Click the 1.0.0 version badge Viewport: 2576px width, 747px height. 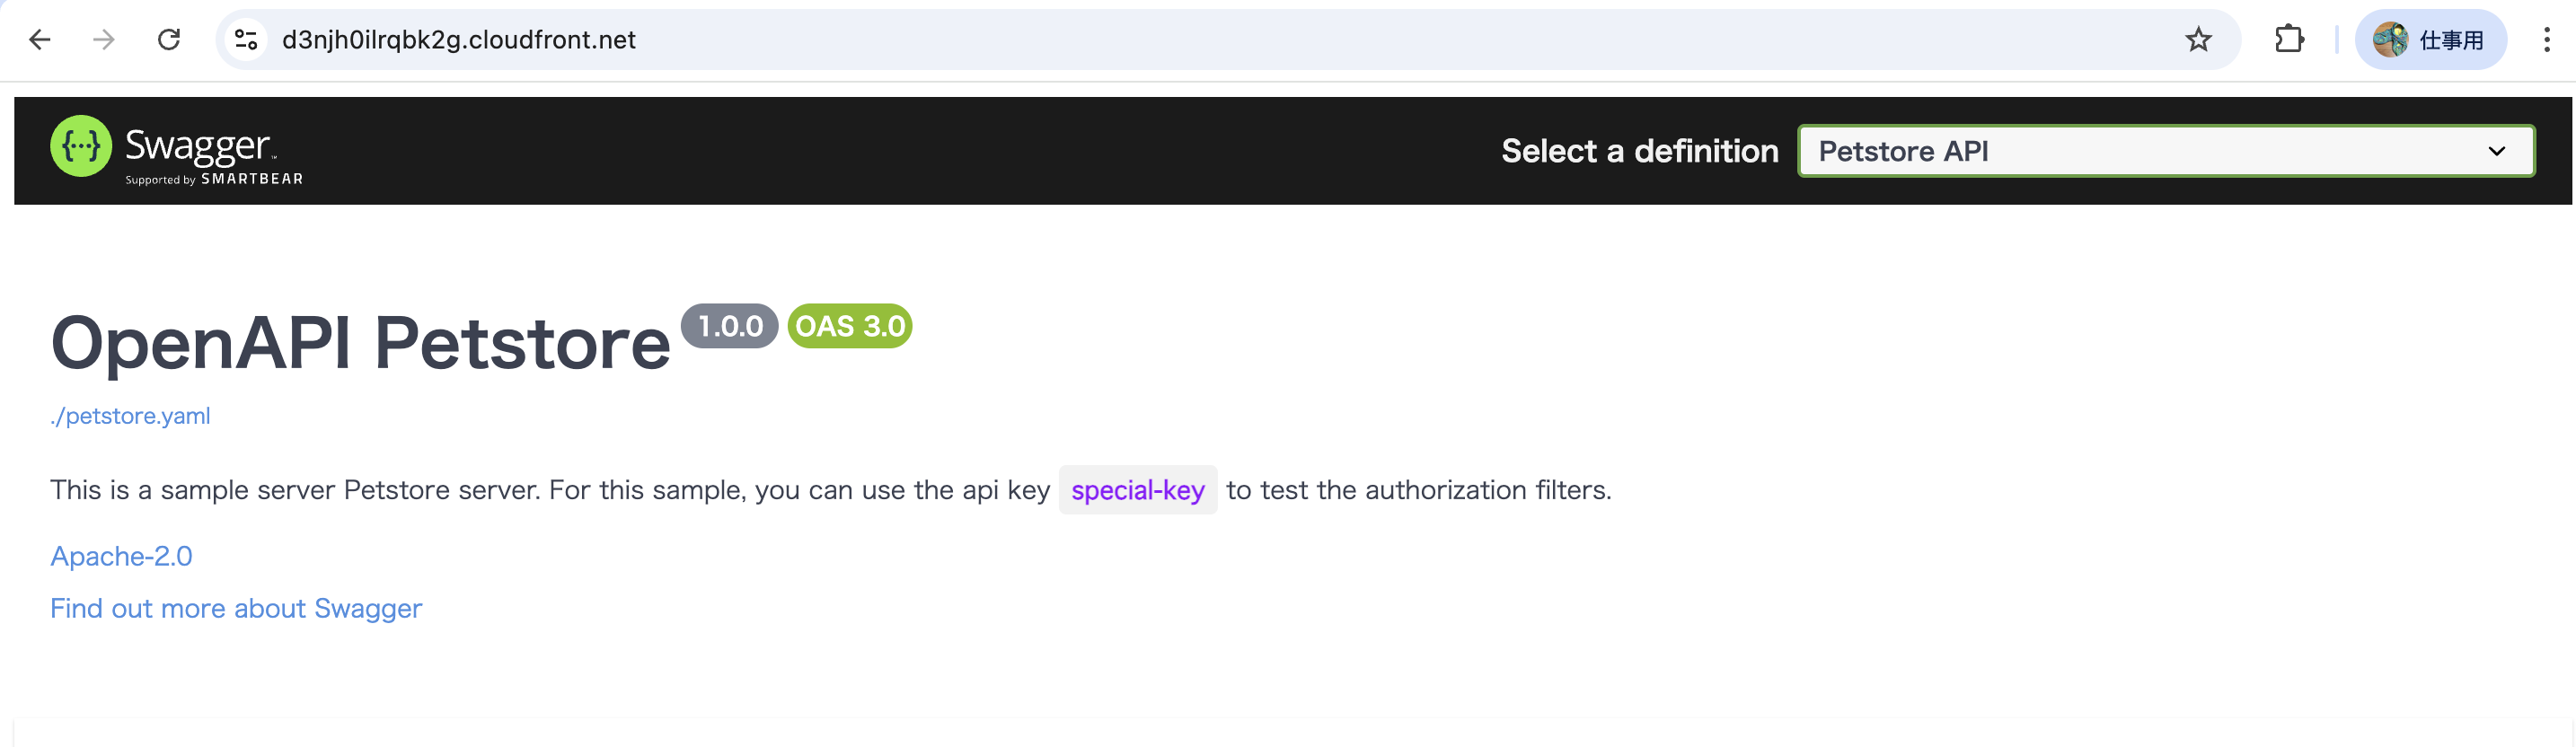pyautogui.click(x=730, y=326)
